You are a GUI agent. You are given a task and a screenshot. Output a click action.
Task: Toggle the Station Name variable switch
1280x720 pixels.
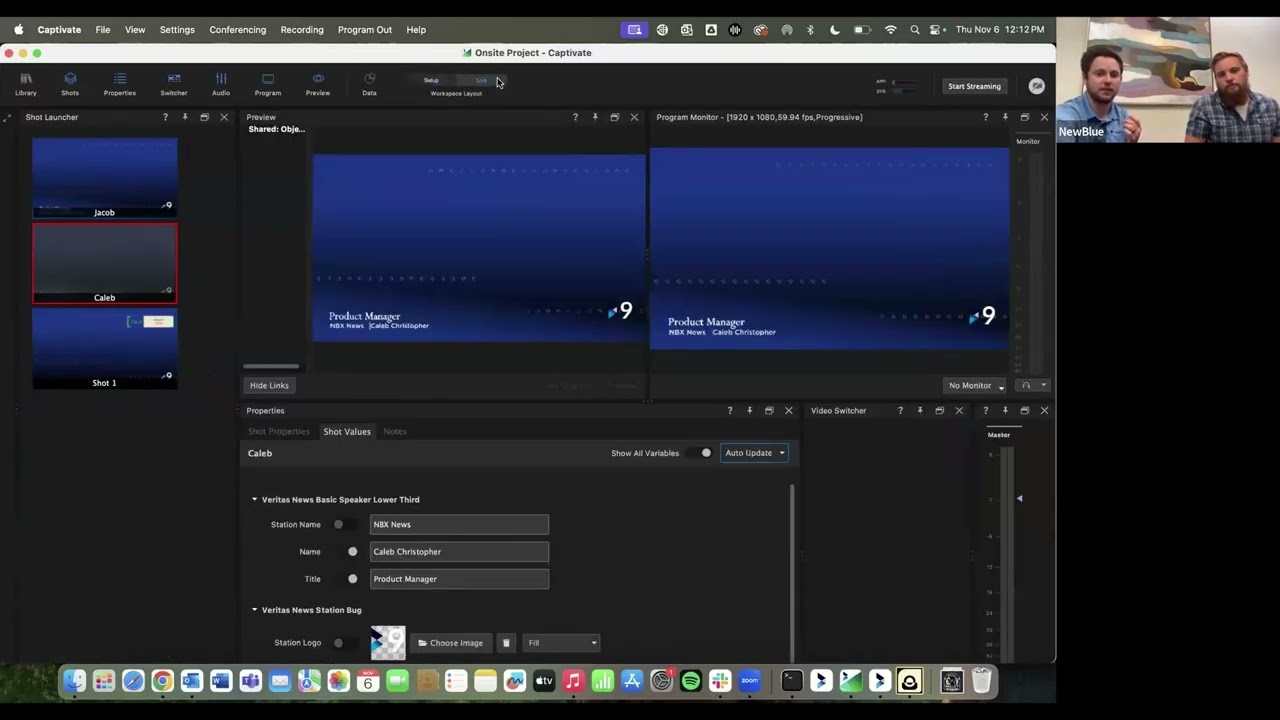343,524
